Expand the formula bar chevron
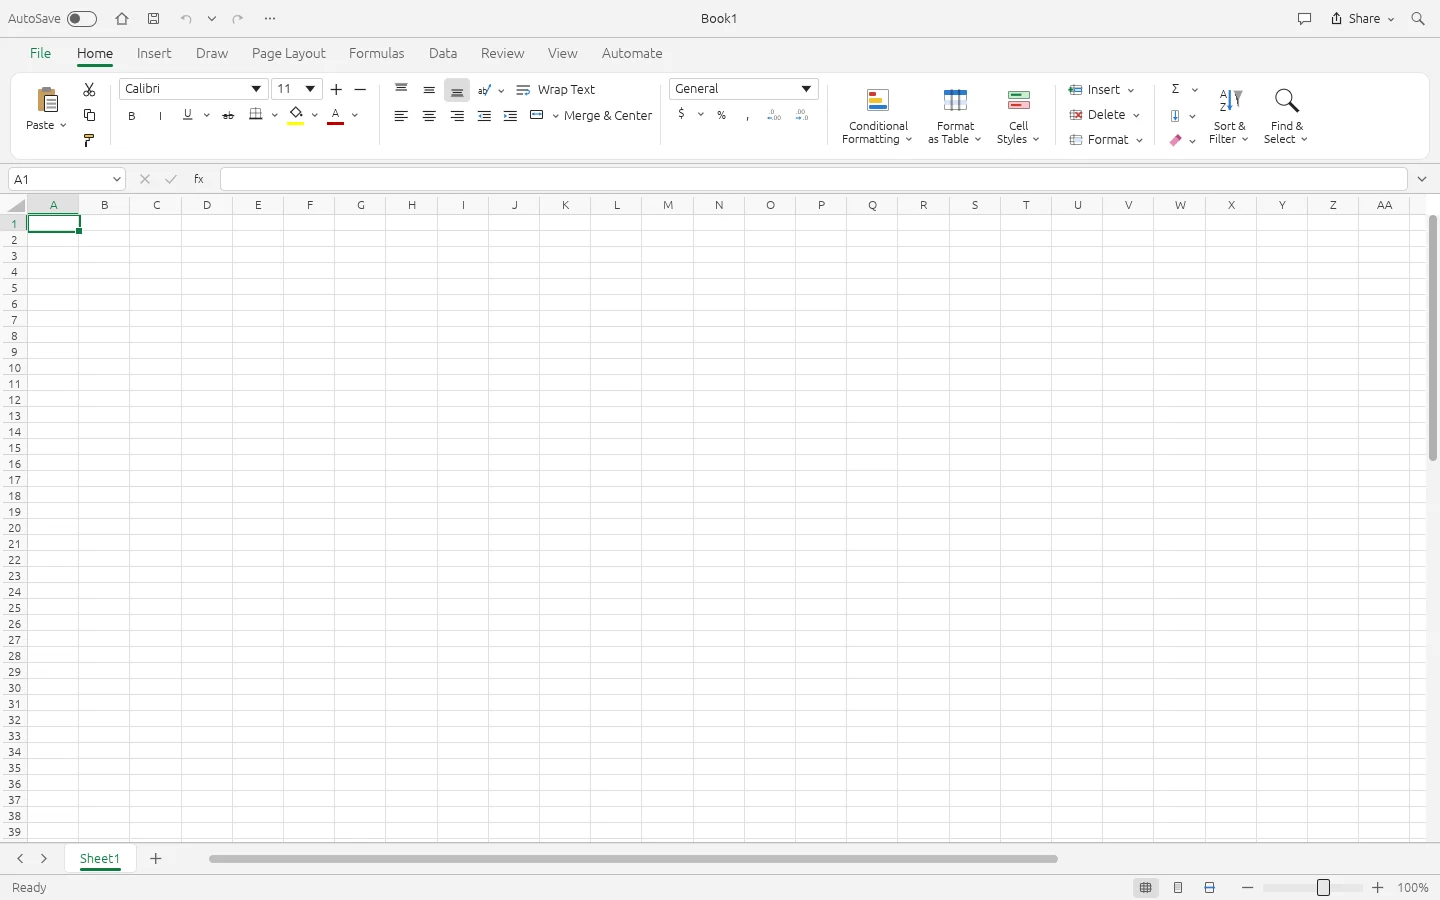 (1422, 179)
